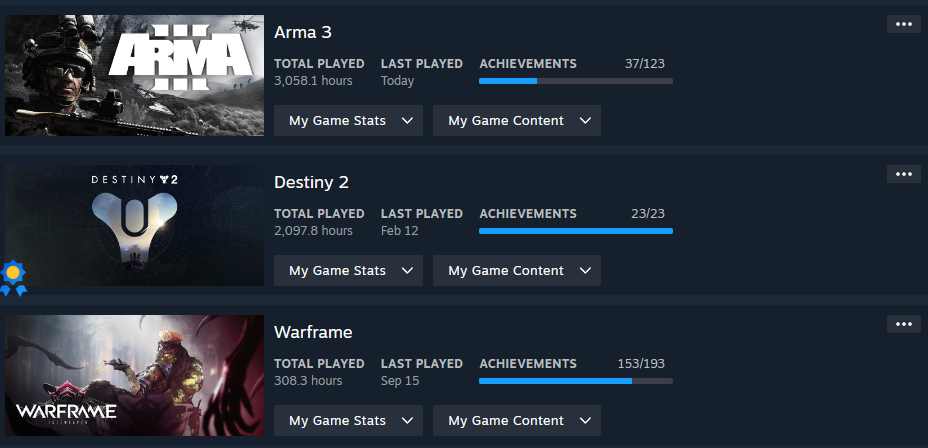Screen dimensions: 928x448
Task: Open the Destiny 2 game title link
Action: [x=311, y=182]
